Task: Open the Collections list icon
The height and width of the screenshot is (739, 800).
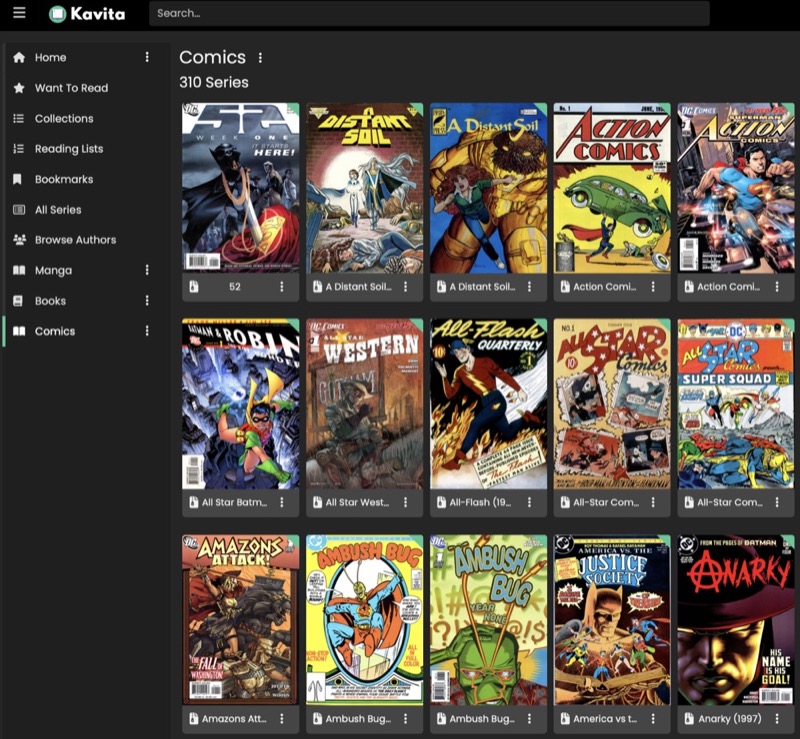Action: [x=18, y=118]
